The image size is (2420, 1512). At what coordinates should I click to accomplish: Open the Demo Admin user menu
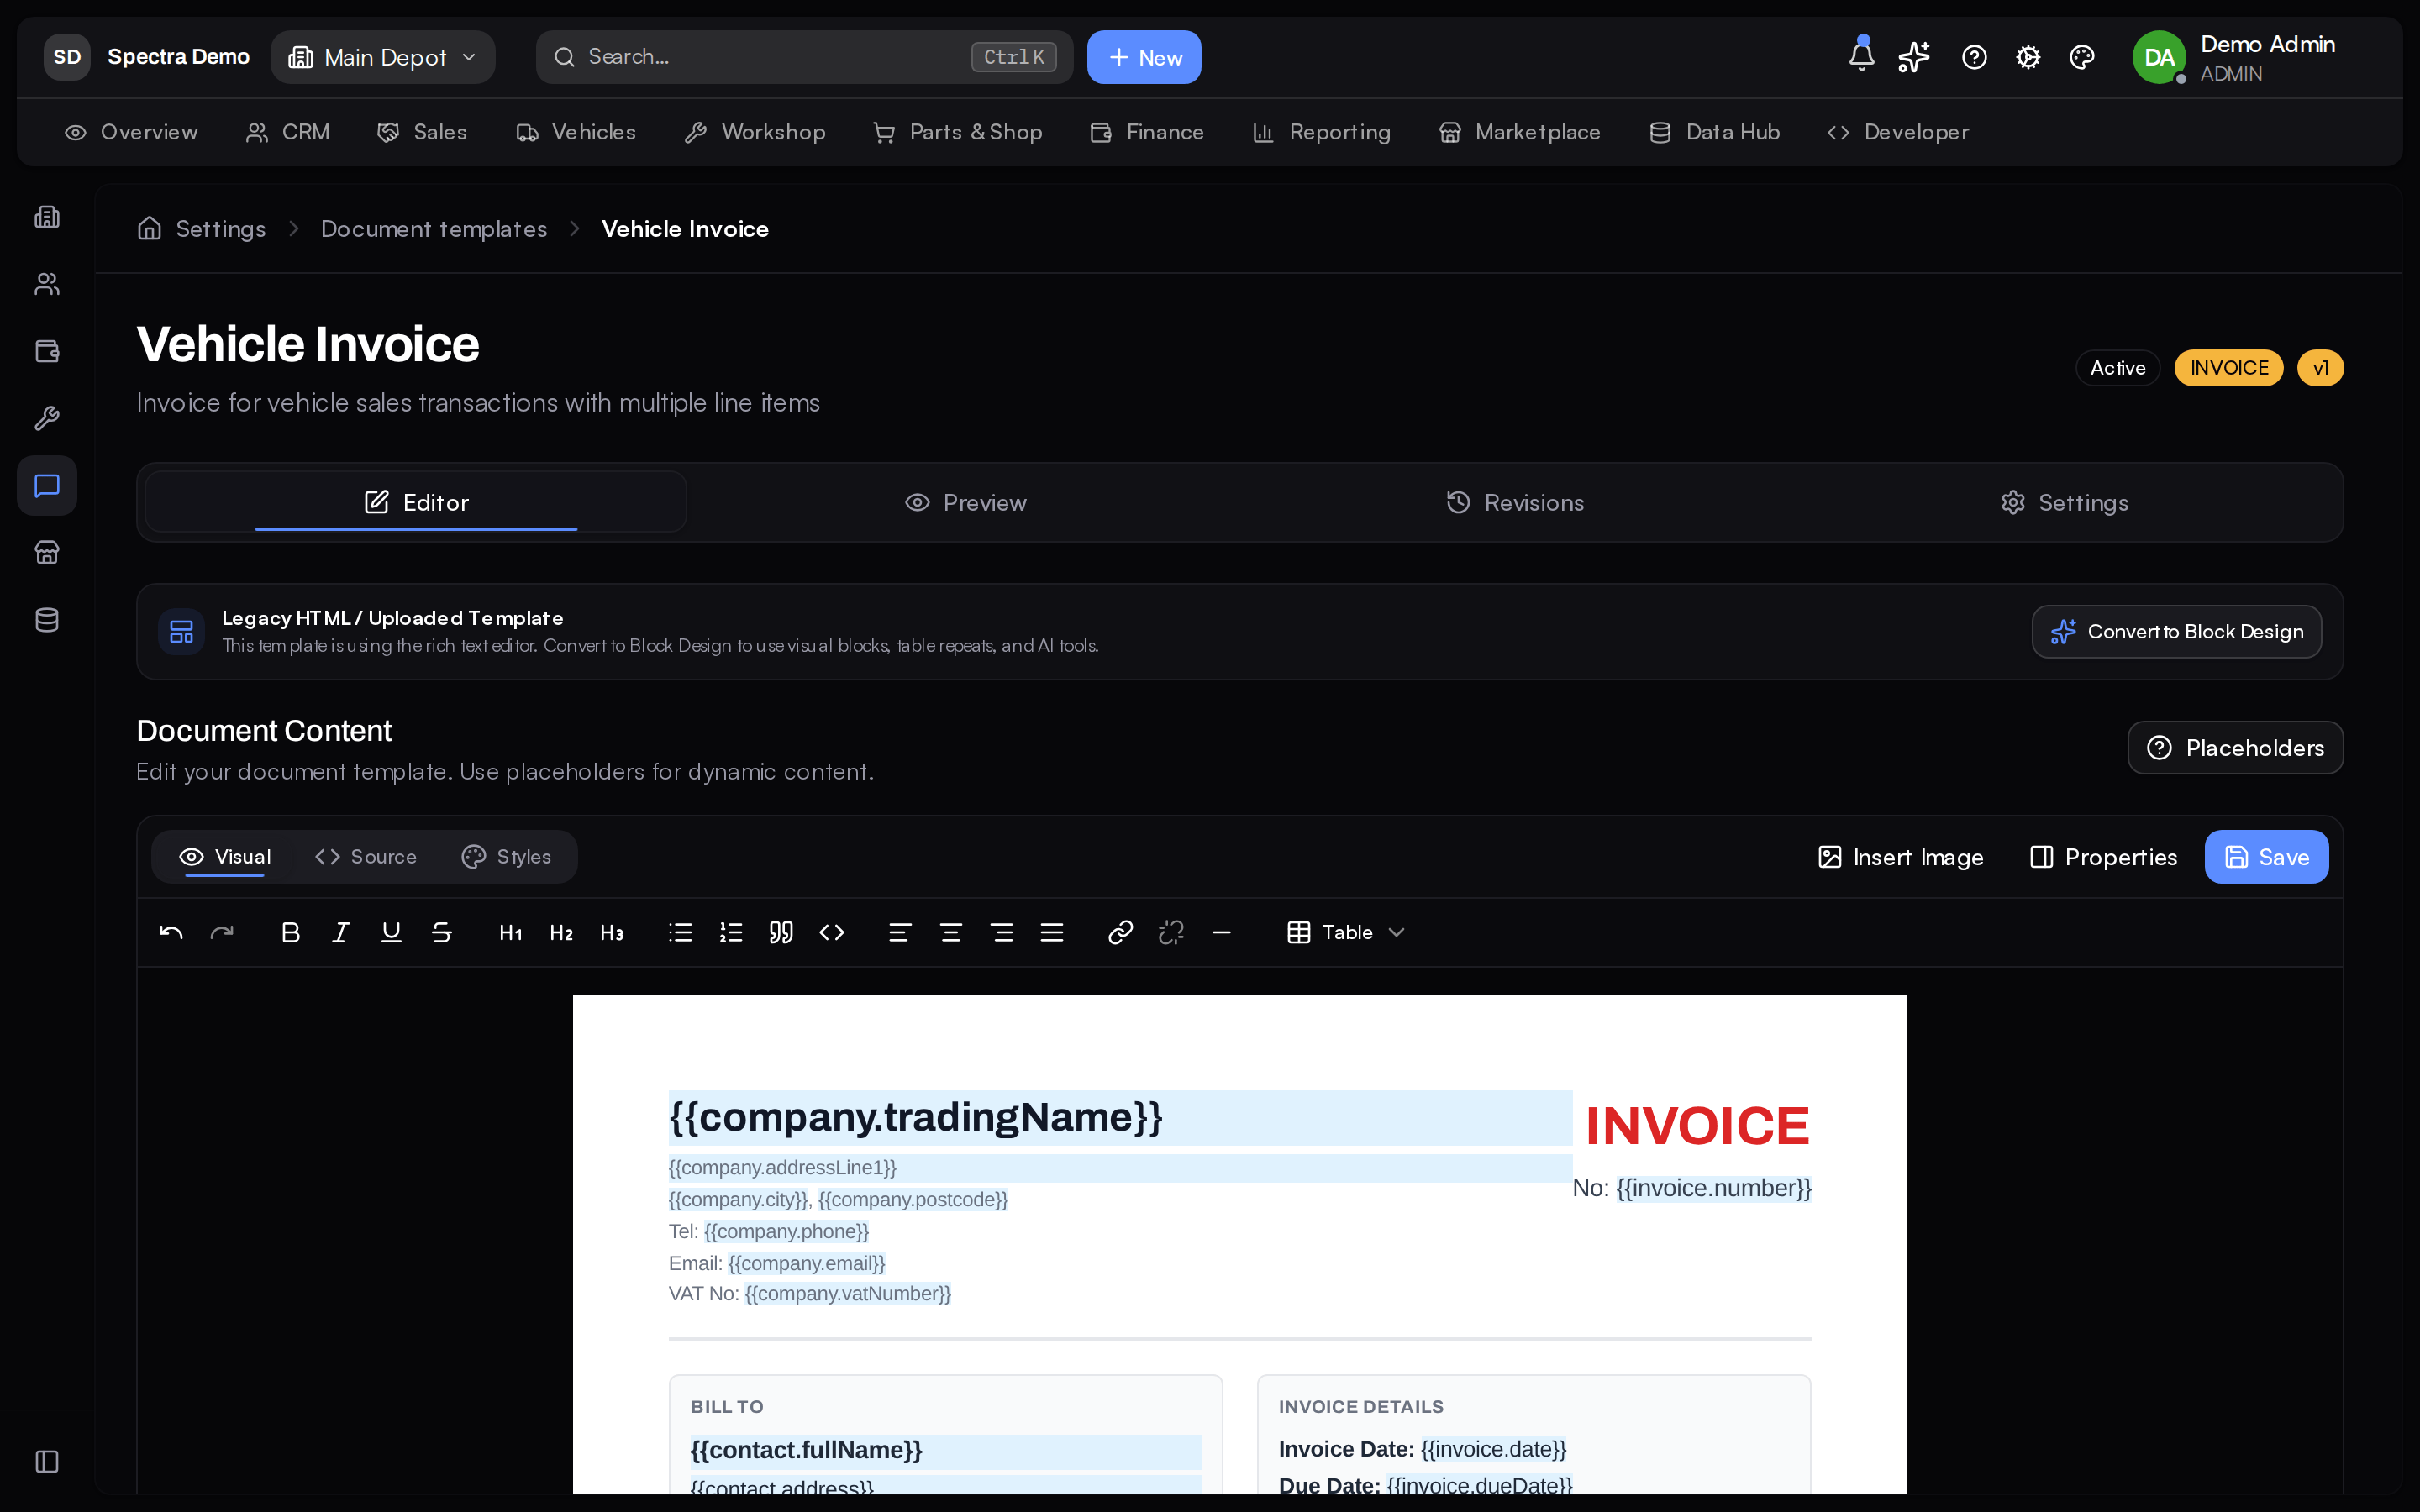(x=2236, y=57)
